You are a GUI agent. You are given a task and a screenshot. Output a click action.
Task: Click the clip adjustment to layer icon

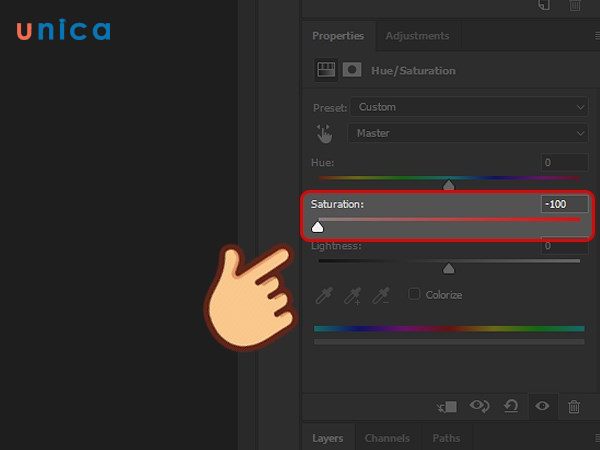447,406
